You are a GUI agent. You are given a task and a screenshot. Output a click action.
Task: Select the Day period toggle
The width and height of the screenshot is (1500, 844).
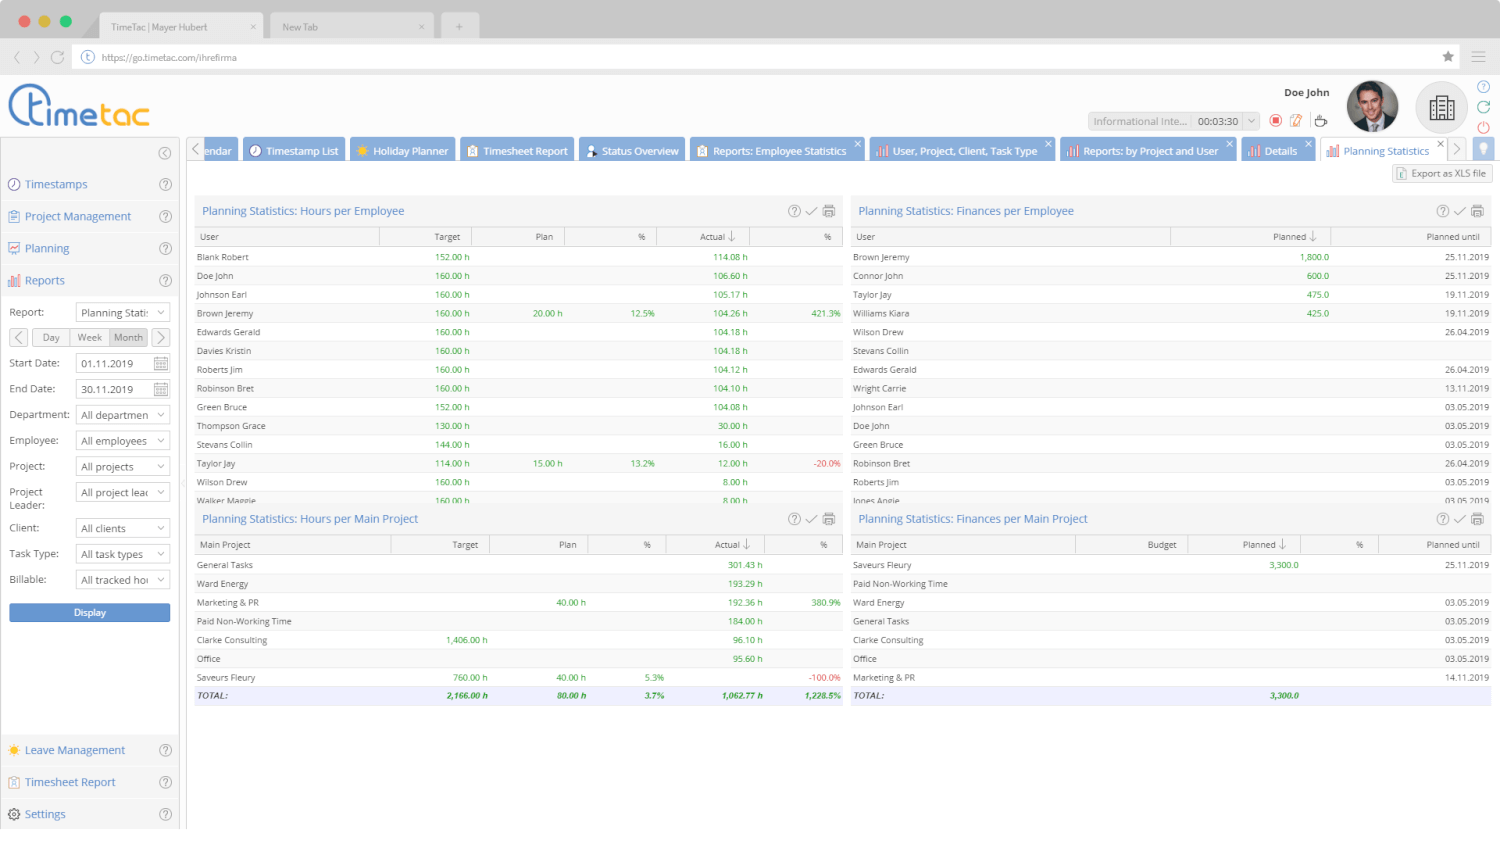coord(52,338)
